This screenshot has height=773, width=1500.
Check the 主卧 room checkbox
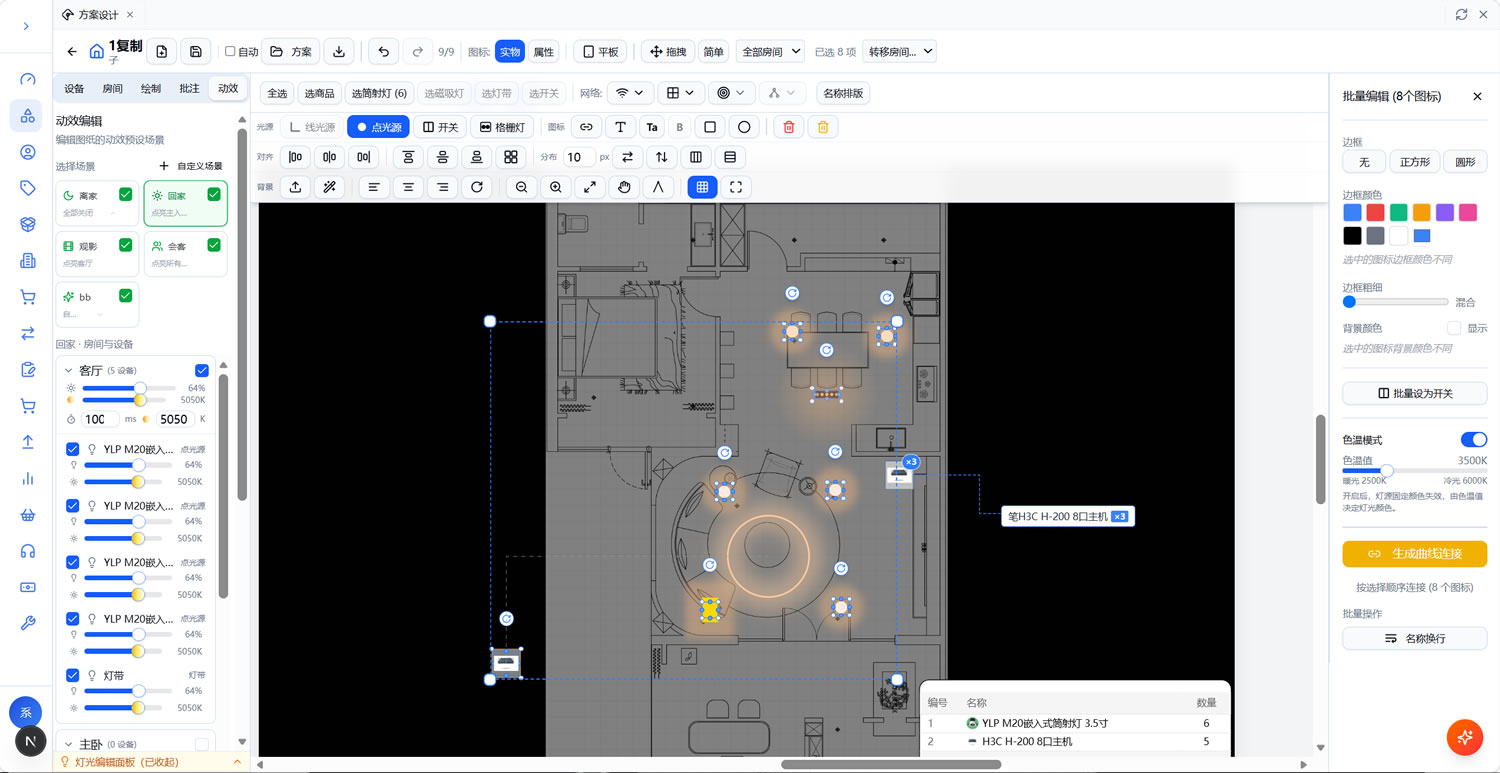pos(202,744)
